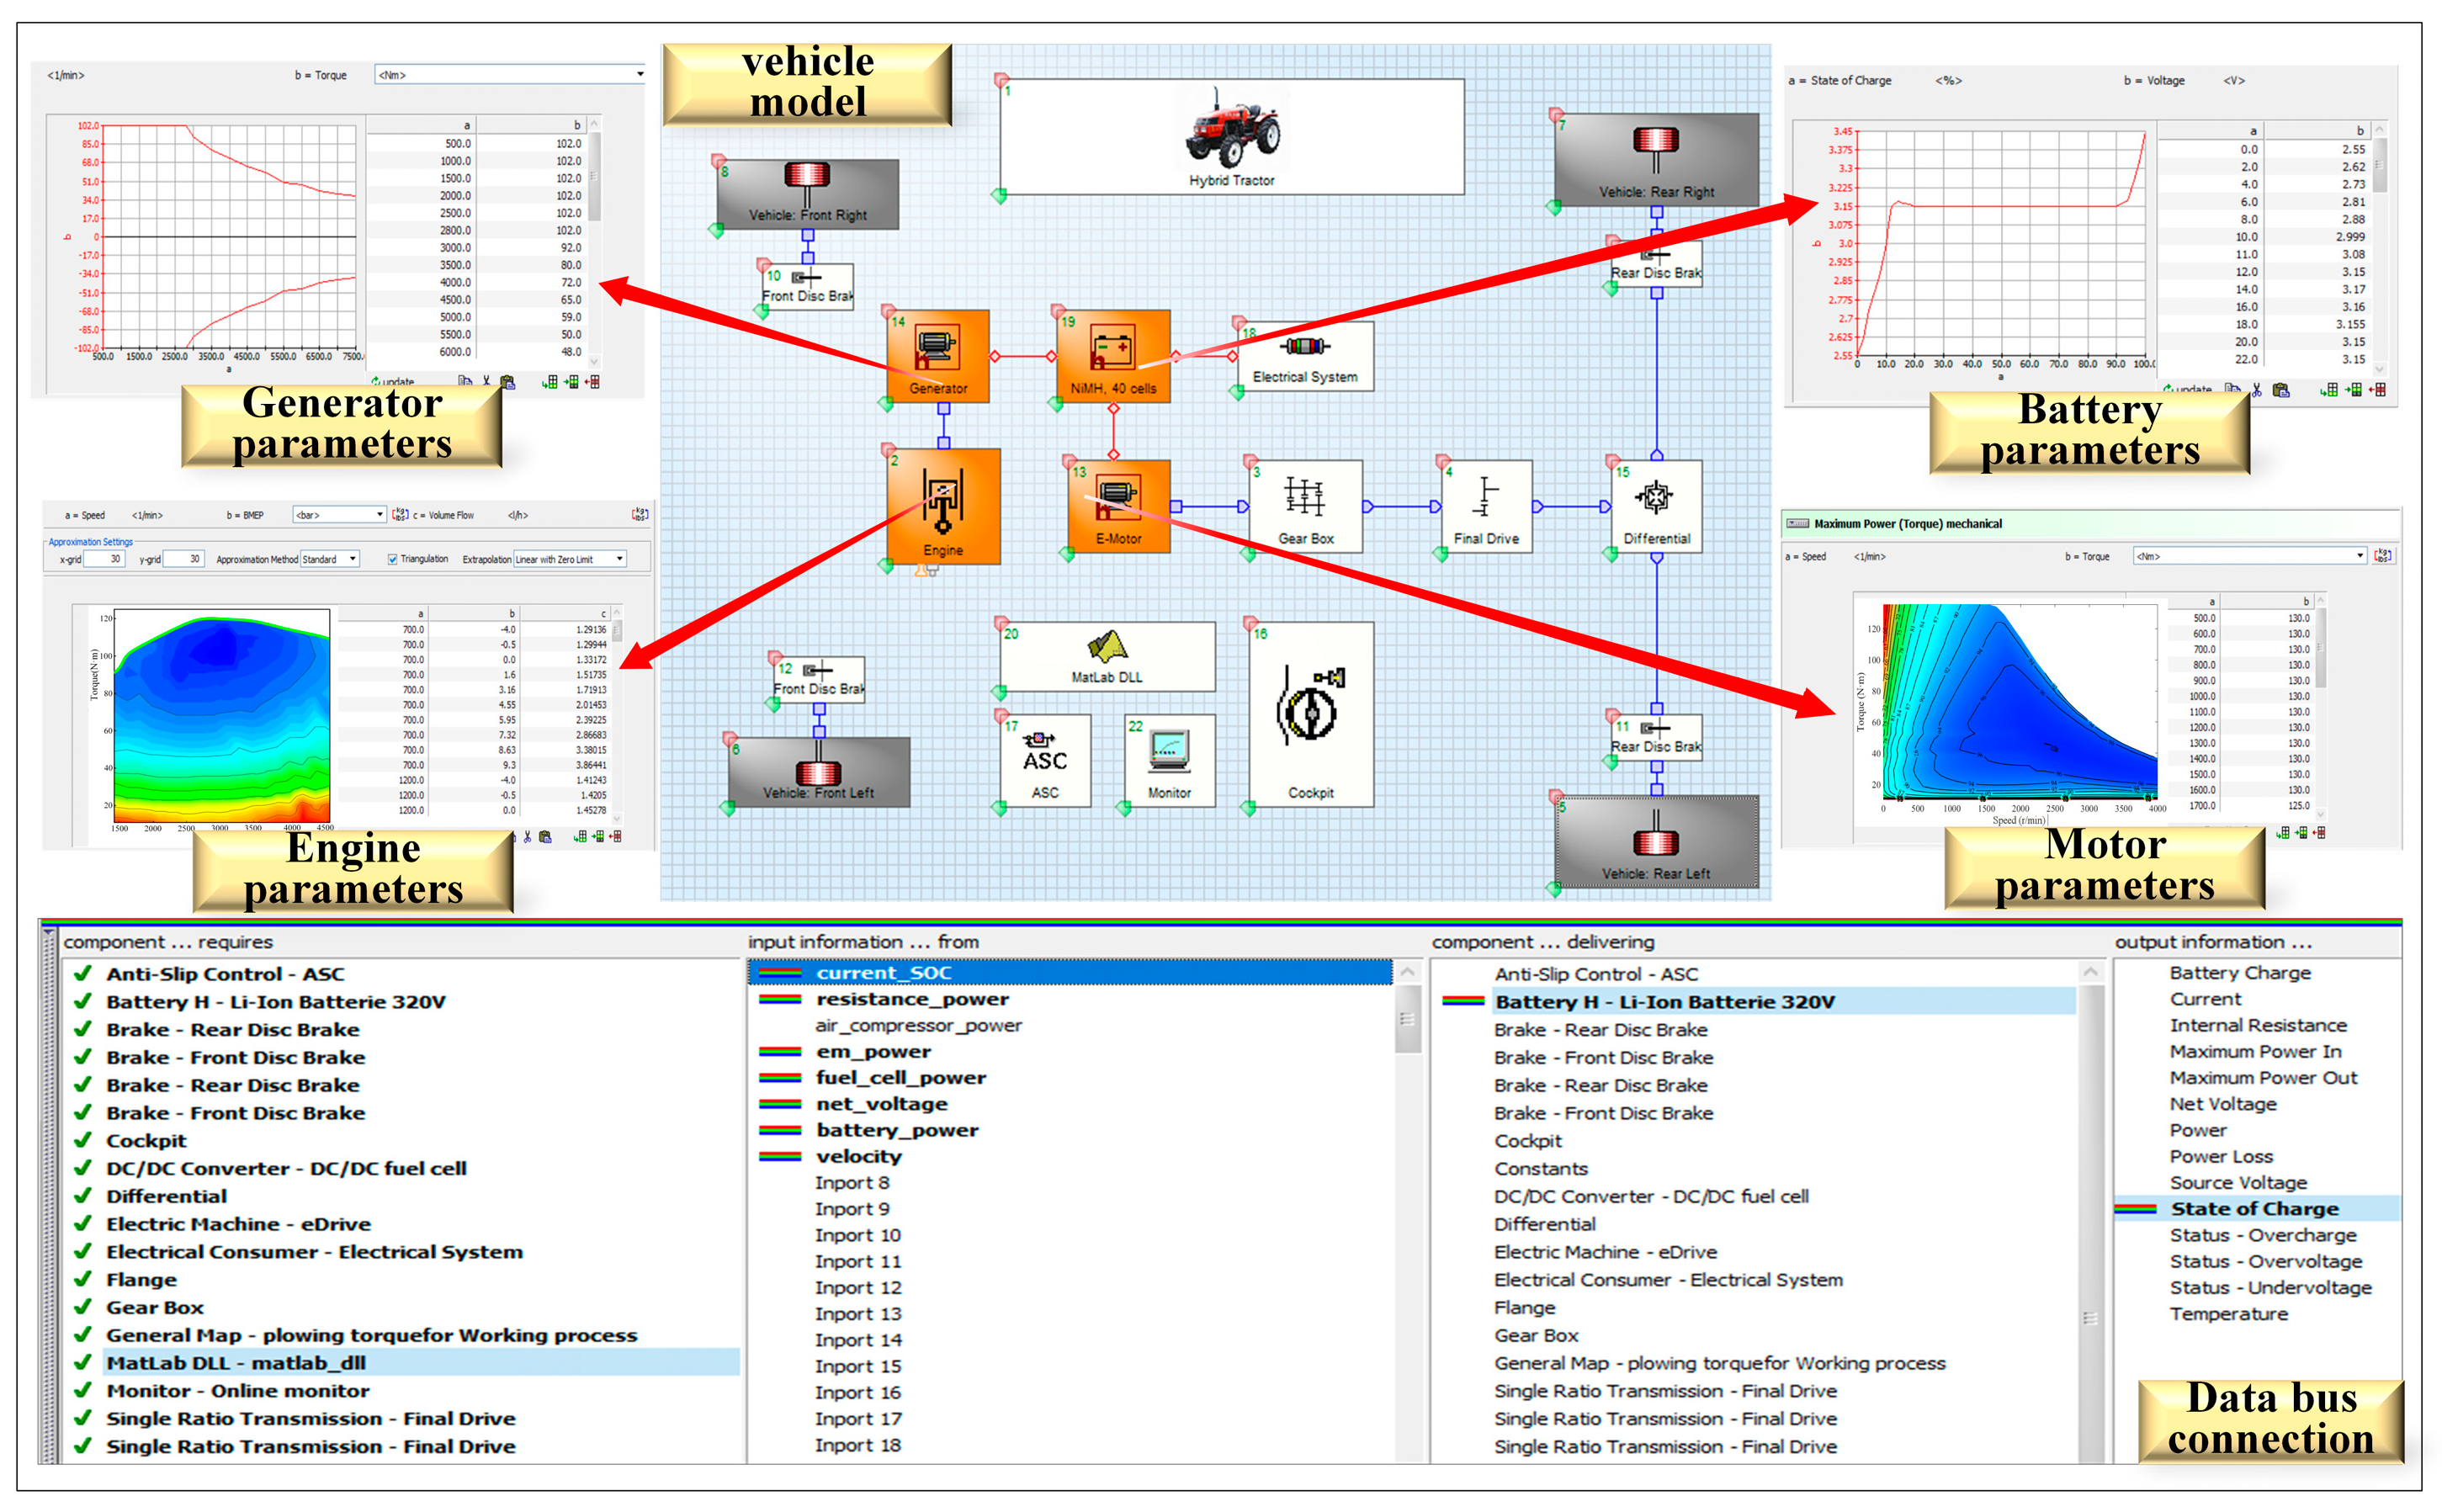Select the MatLab DLL block
This screenshot has width=2442, height=1512.
[1106, 656]
